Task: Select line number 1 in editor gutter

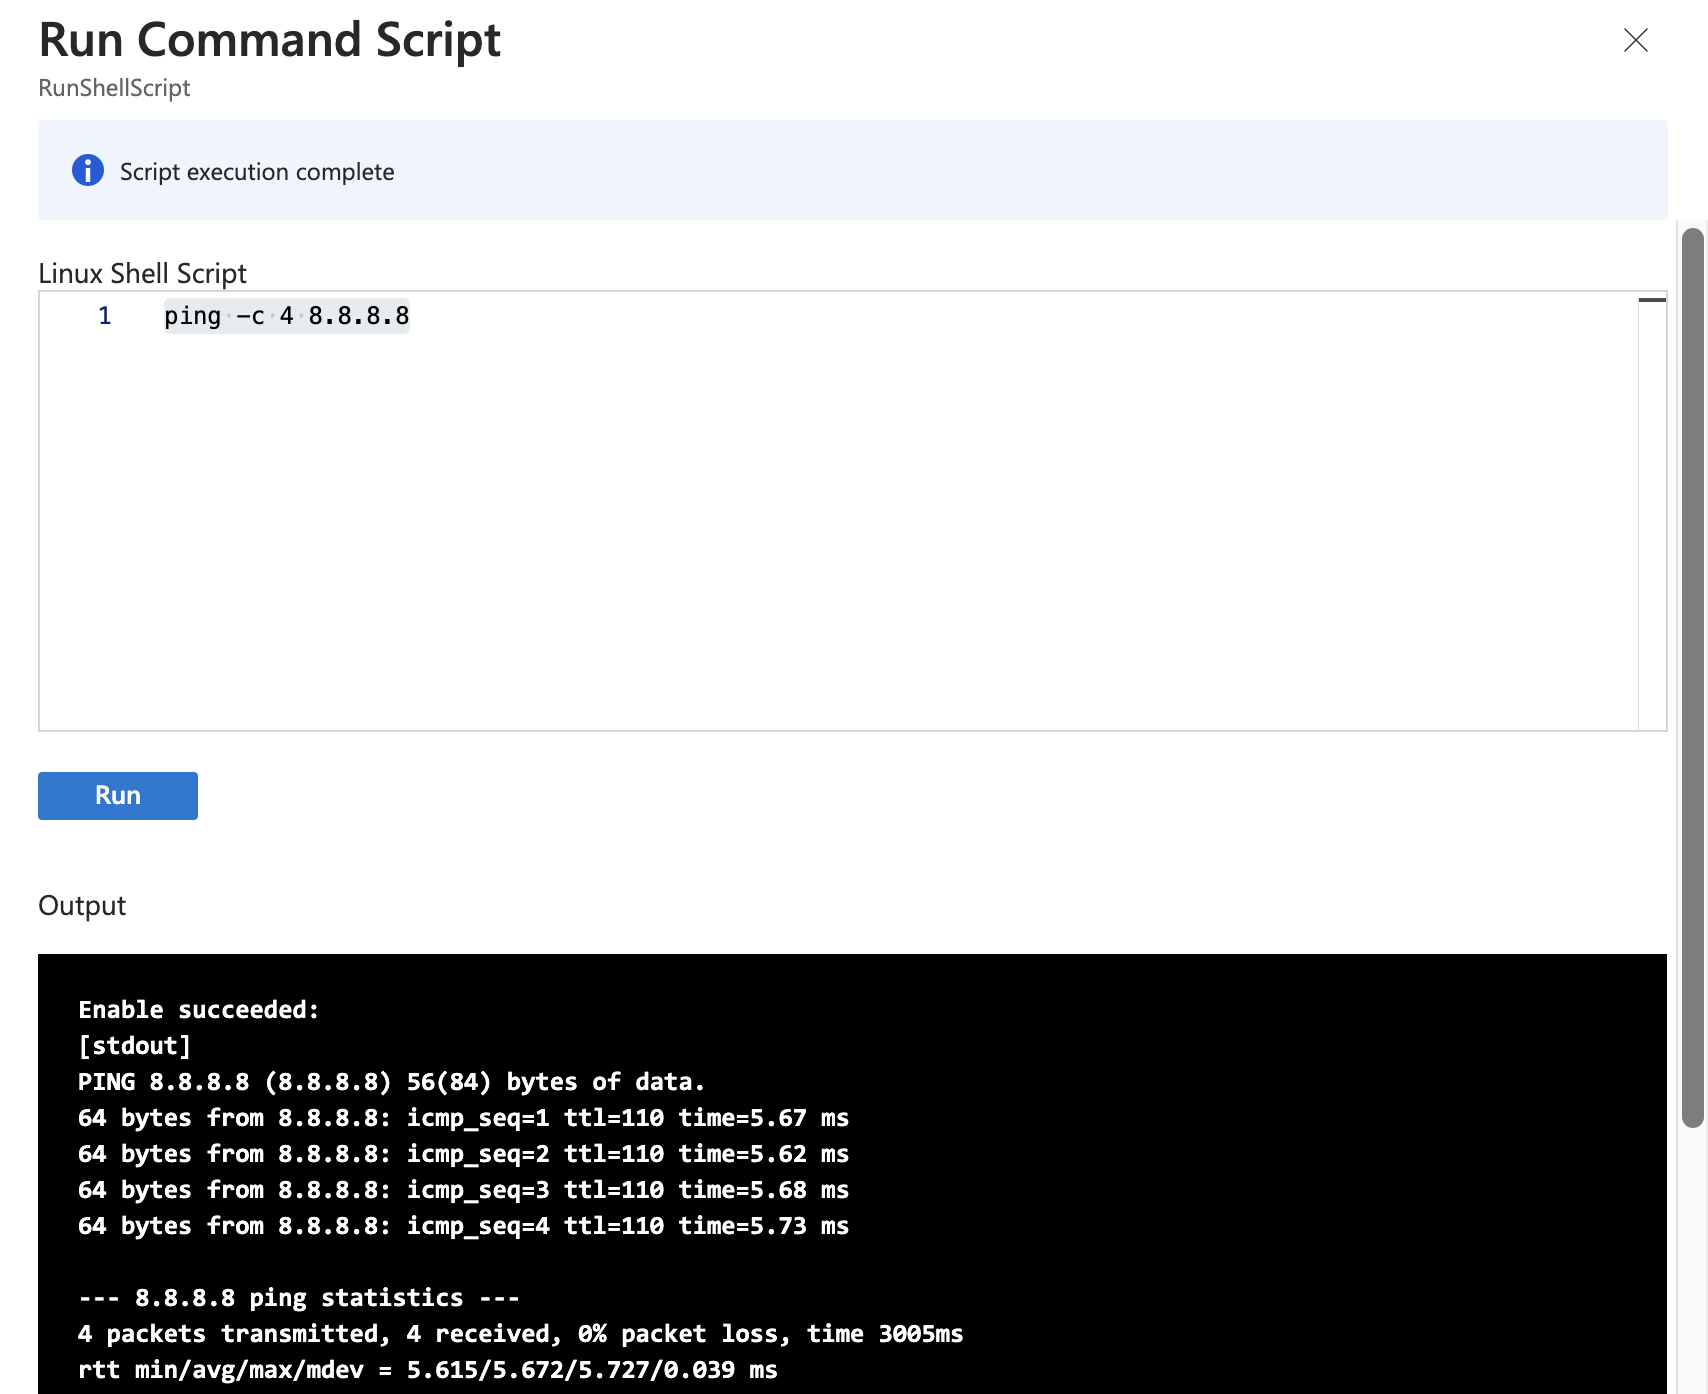Action: click(x=104, y=316)
